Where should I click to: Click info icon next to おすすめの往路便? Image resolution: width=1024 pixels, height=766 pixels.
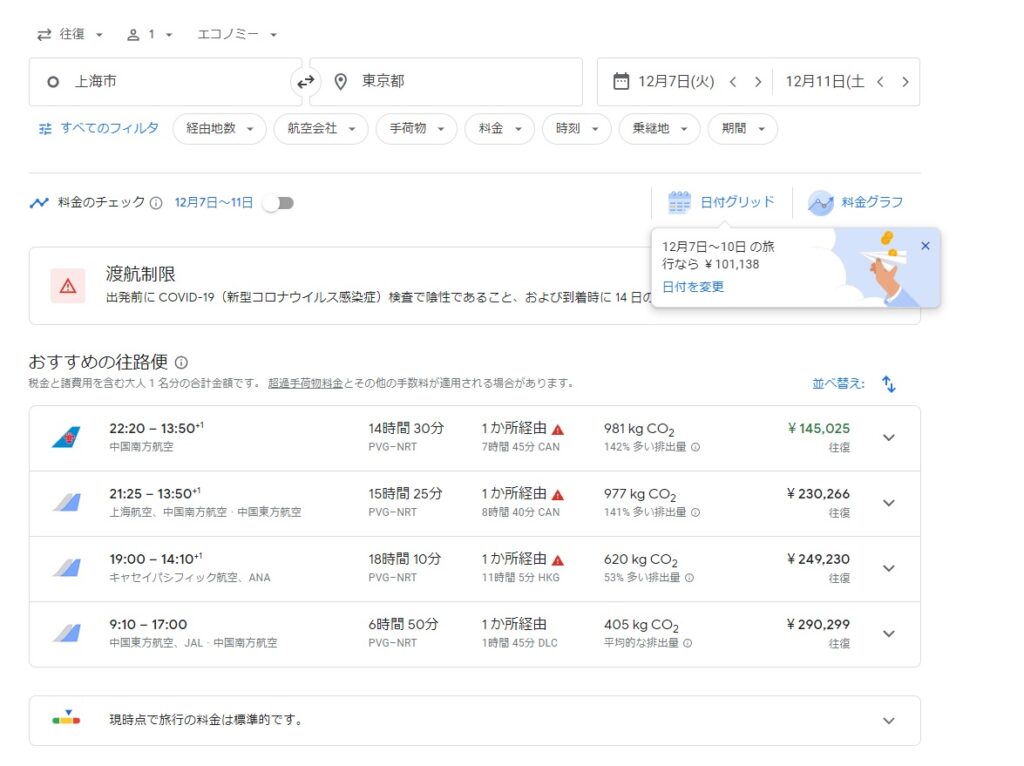(x=181, y=362)
